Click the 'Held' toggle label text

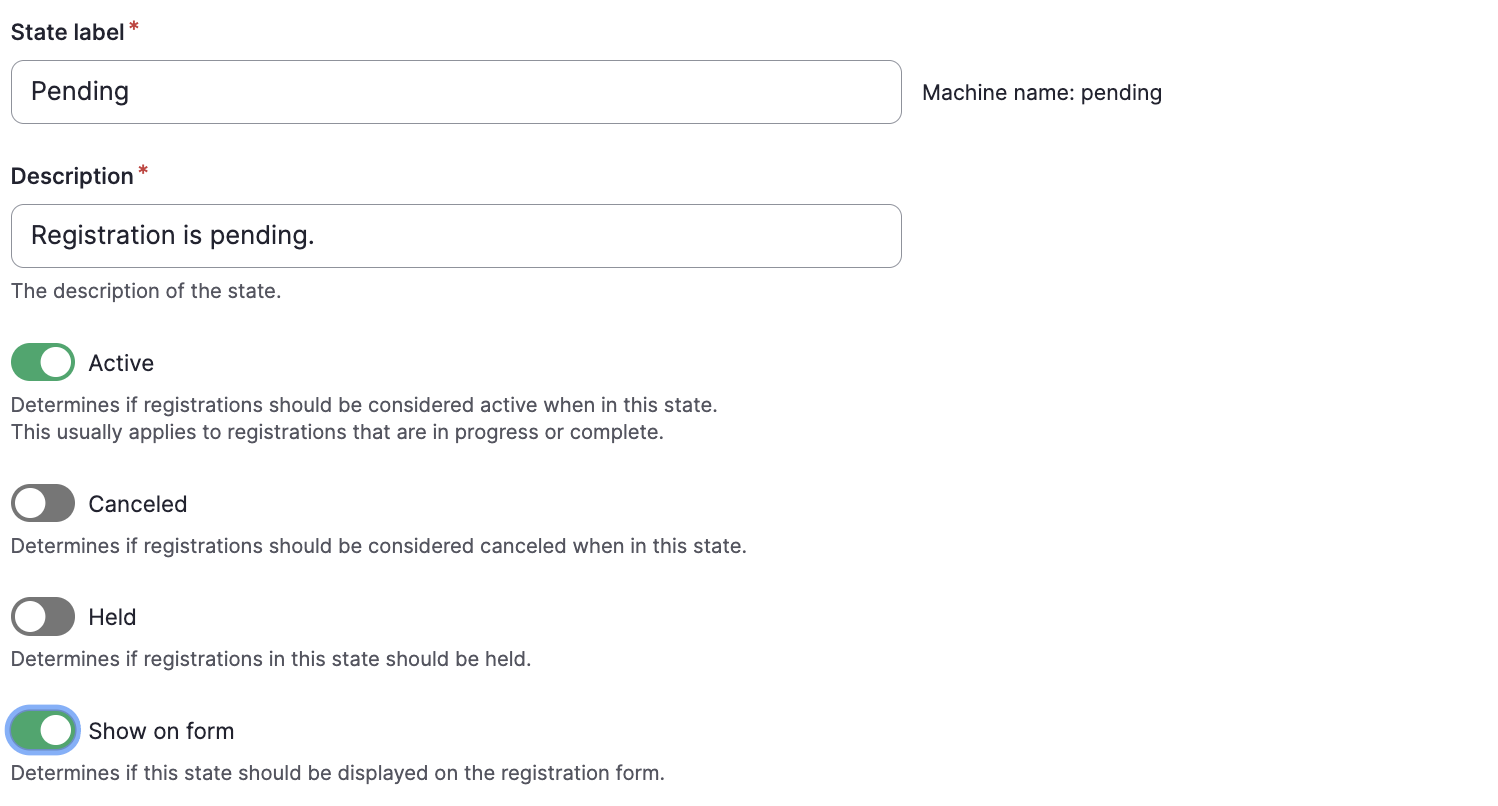[112, 617]
